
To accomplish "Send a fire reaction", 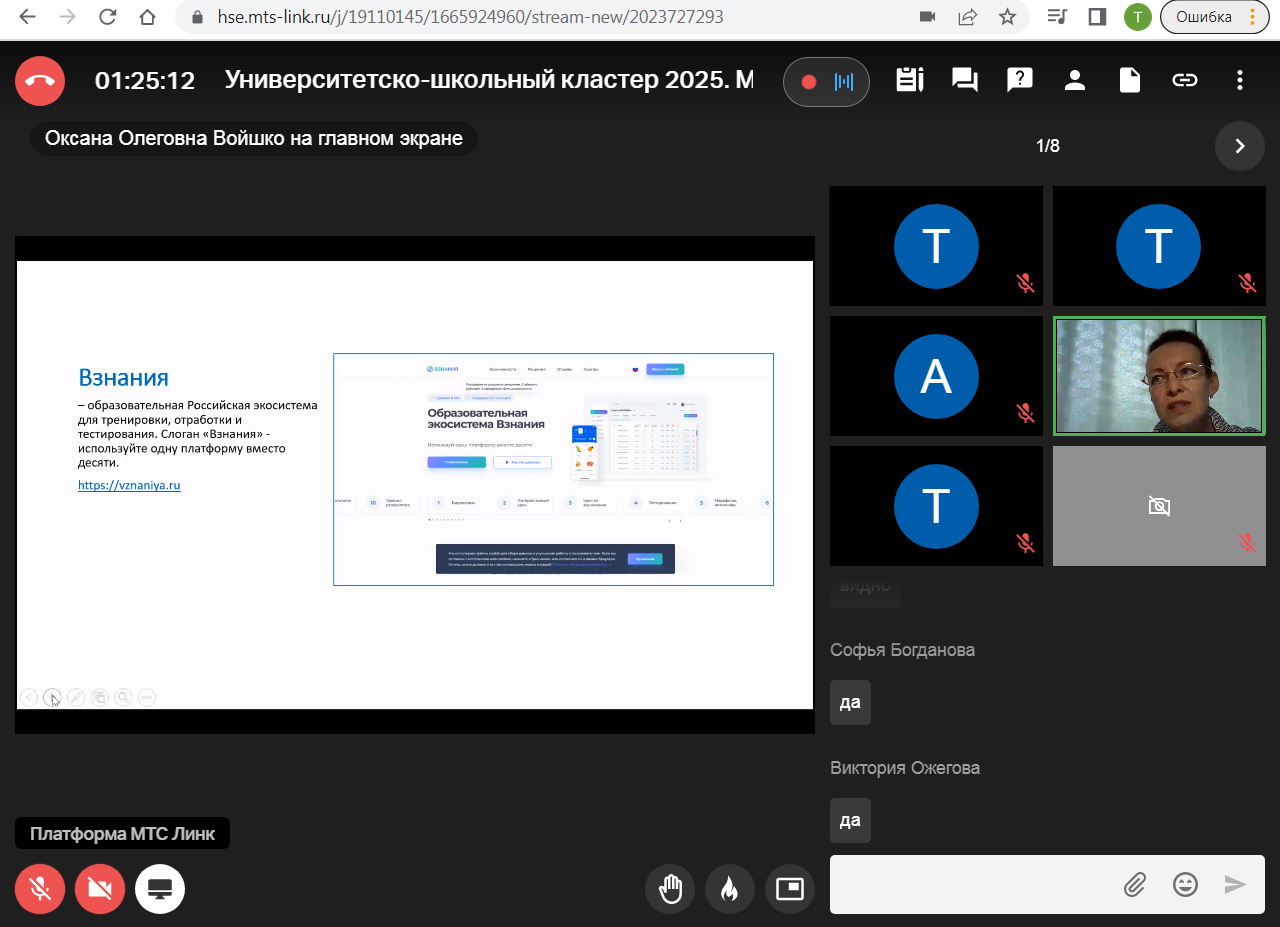I will coord(730,889).
